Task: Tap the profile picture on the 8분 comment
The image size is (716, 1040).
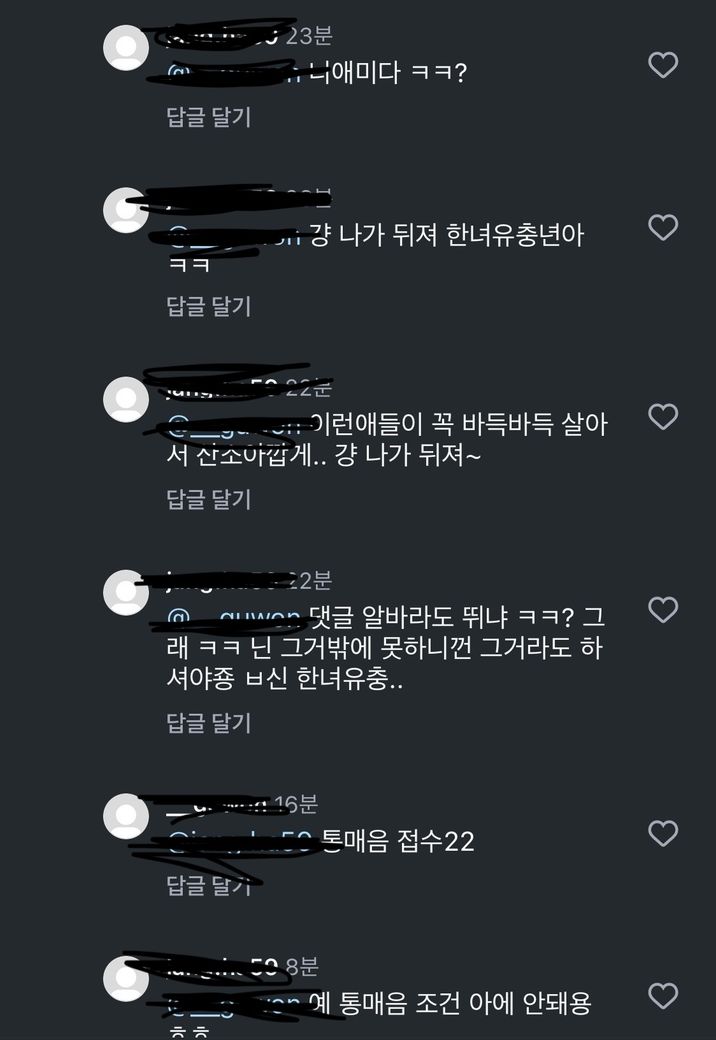Action: click(126, 979)
